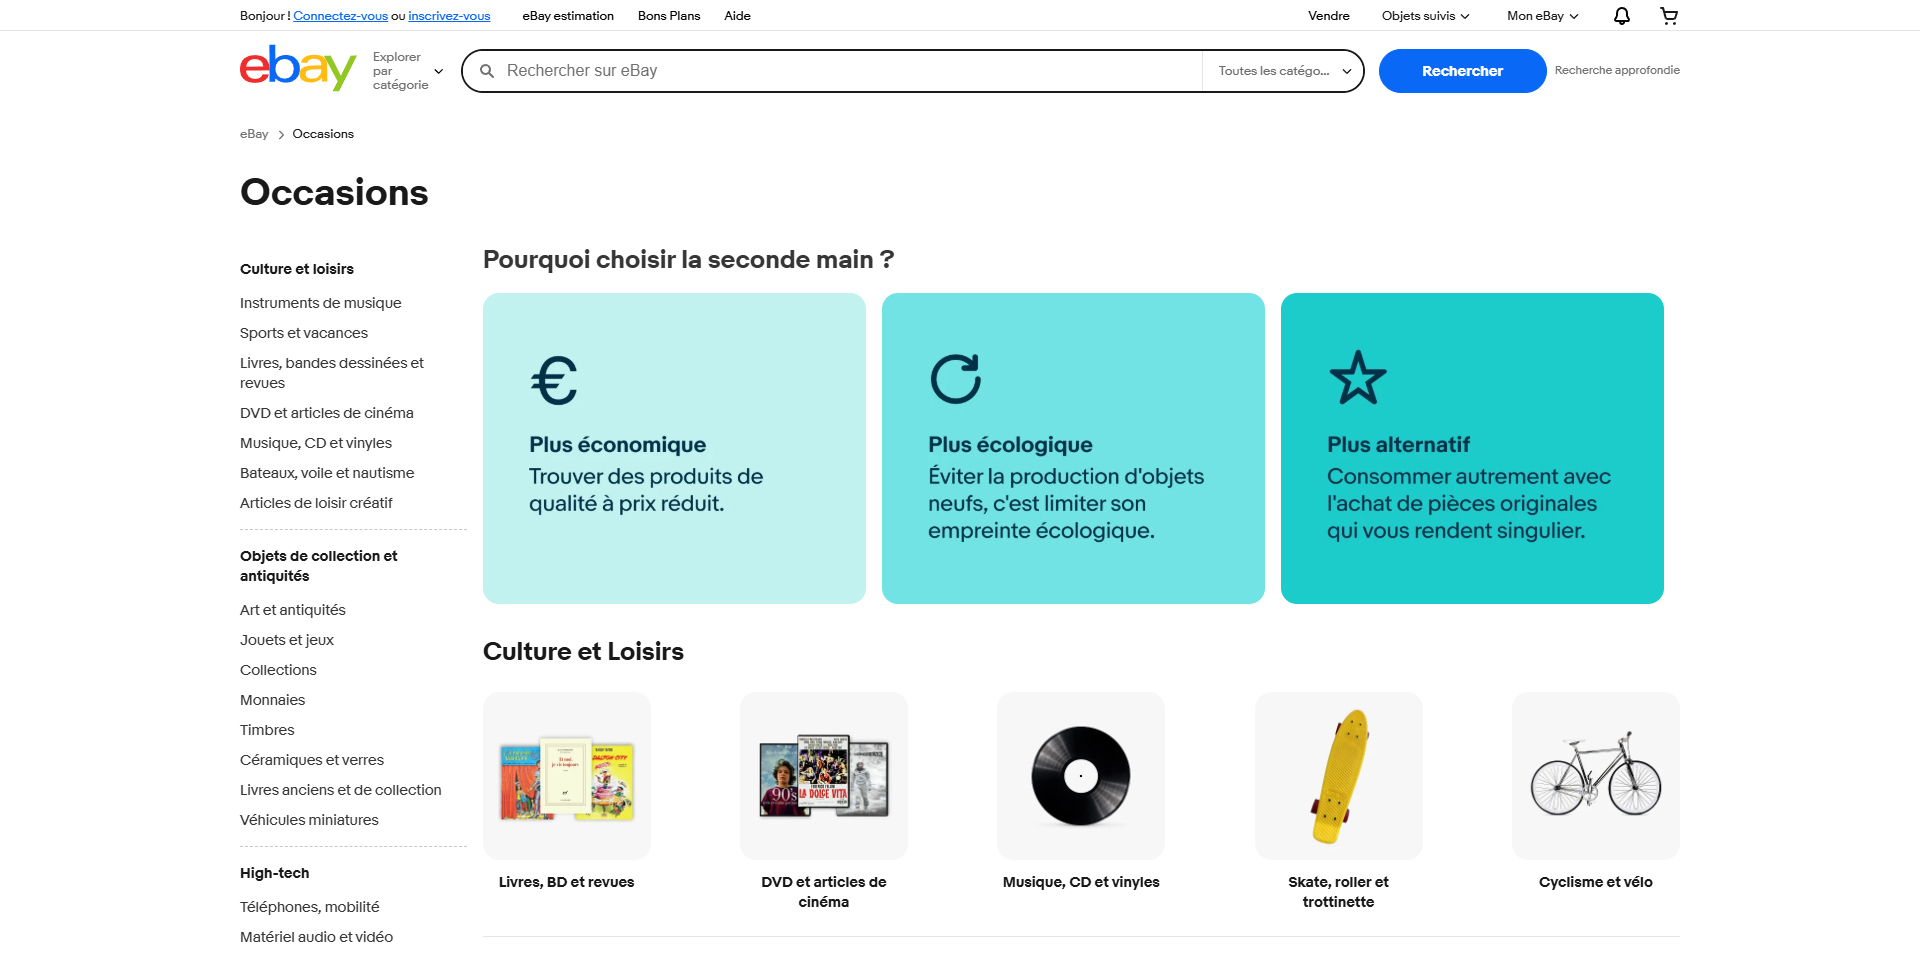Select Véhicules miniatures category

pos(309,820)
